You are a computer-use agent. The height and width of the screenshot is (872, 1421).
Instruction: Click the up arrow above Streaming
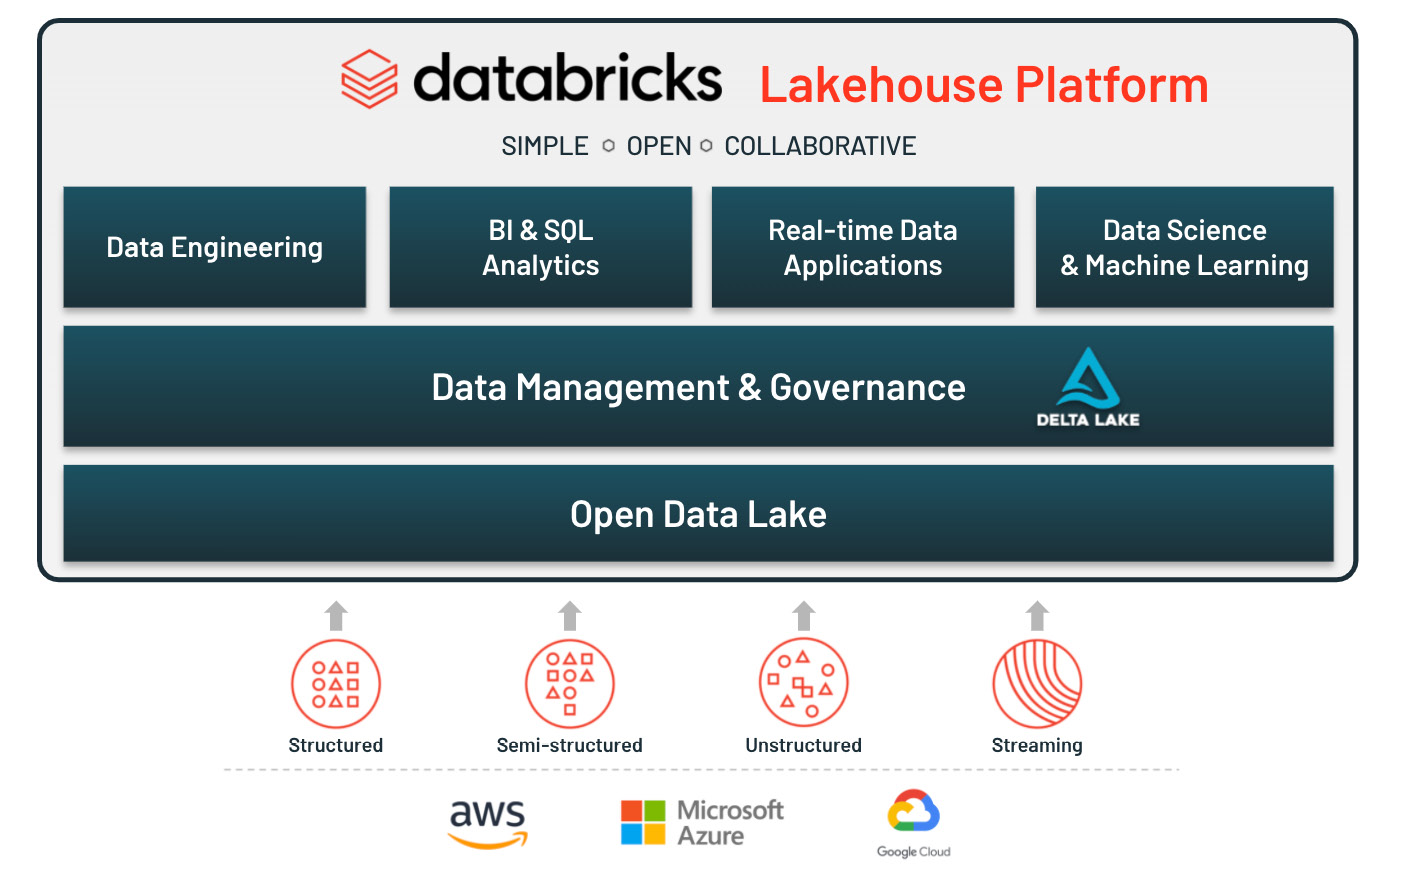coord(1038,615)
